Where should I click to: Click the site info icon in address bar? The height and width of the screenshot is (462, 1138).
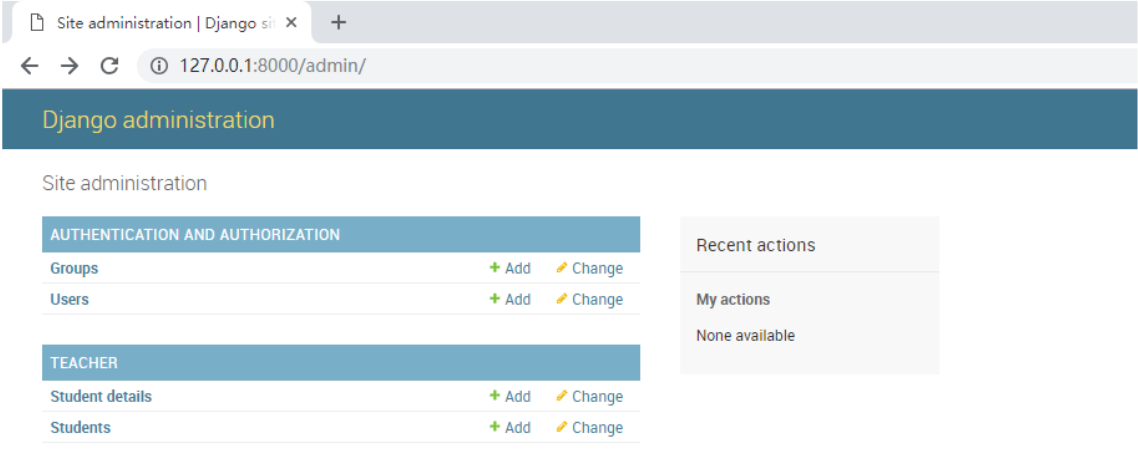[158, 66]
